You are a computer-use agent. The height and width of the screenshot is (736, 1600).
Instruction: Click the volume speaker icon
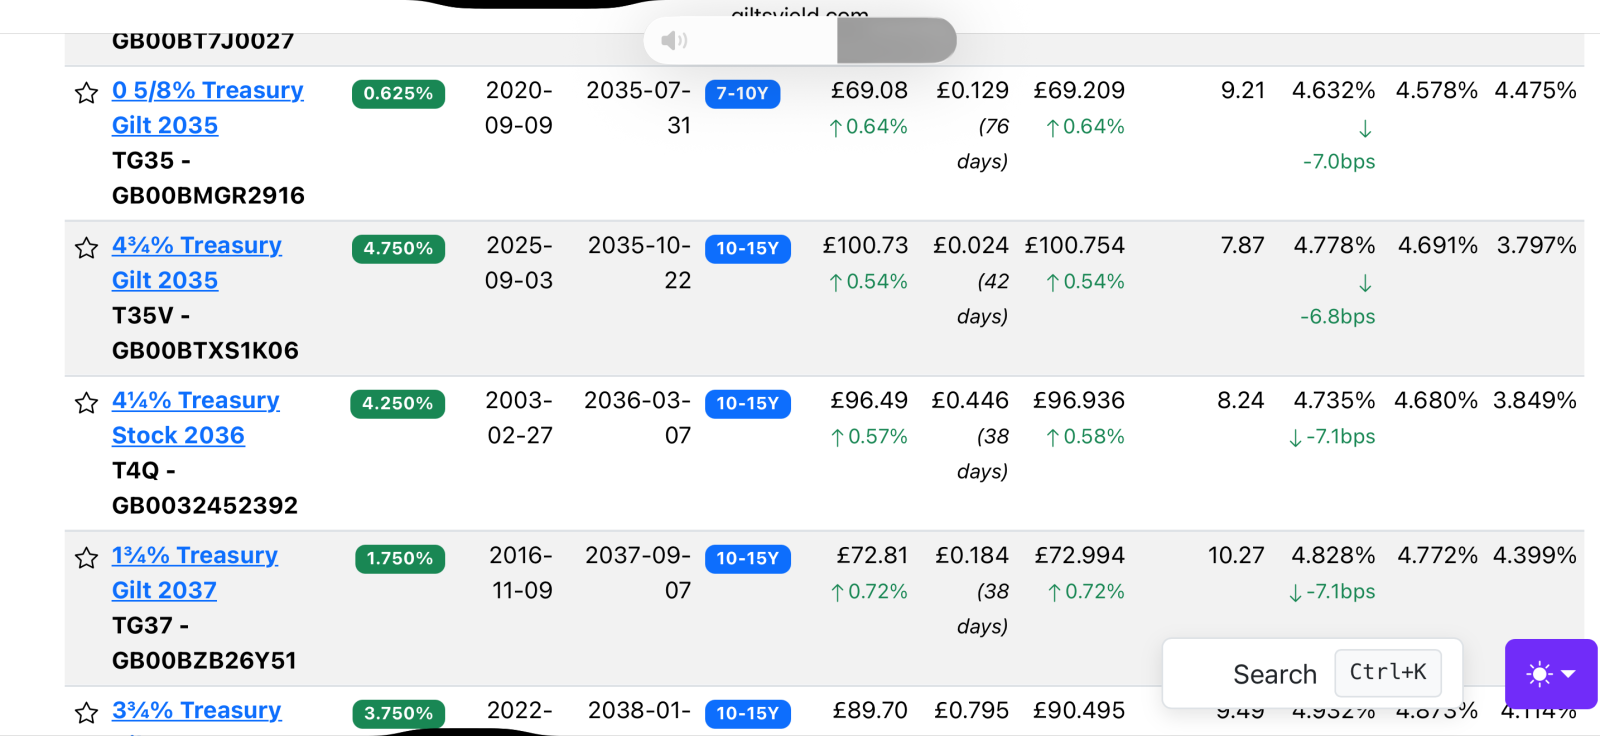point(674,40)
